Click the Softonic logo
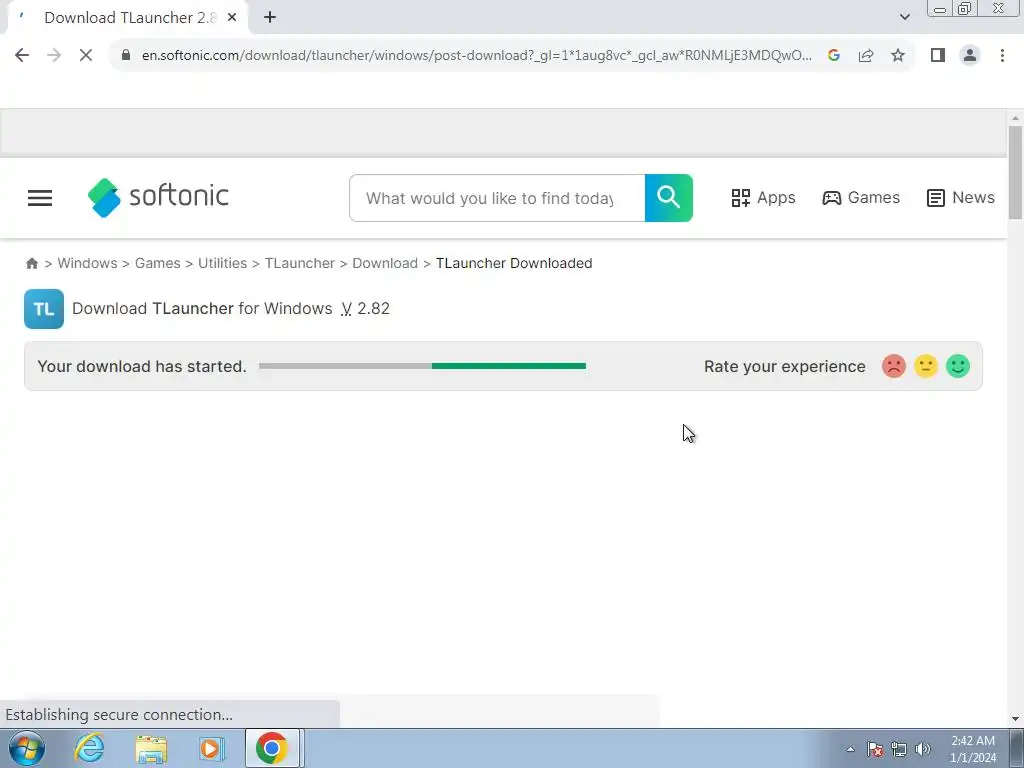Viewport: 1024px width, 768px height. click(158, 197)
